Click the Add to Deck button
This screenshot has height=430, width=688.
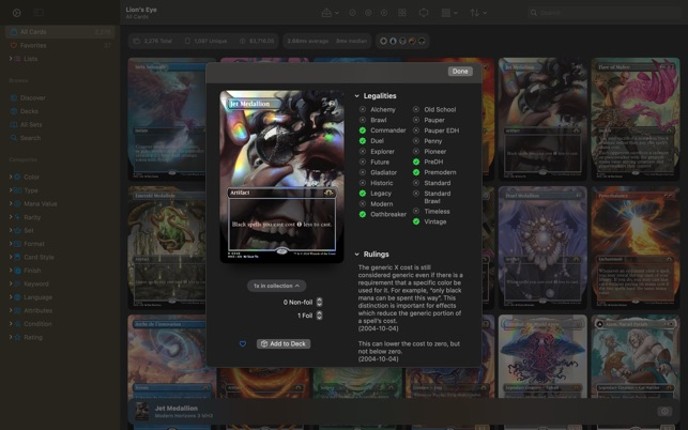283,344
